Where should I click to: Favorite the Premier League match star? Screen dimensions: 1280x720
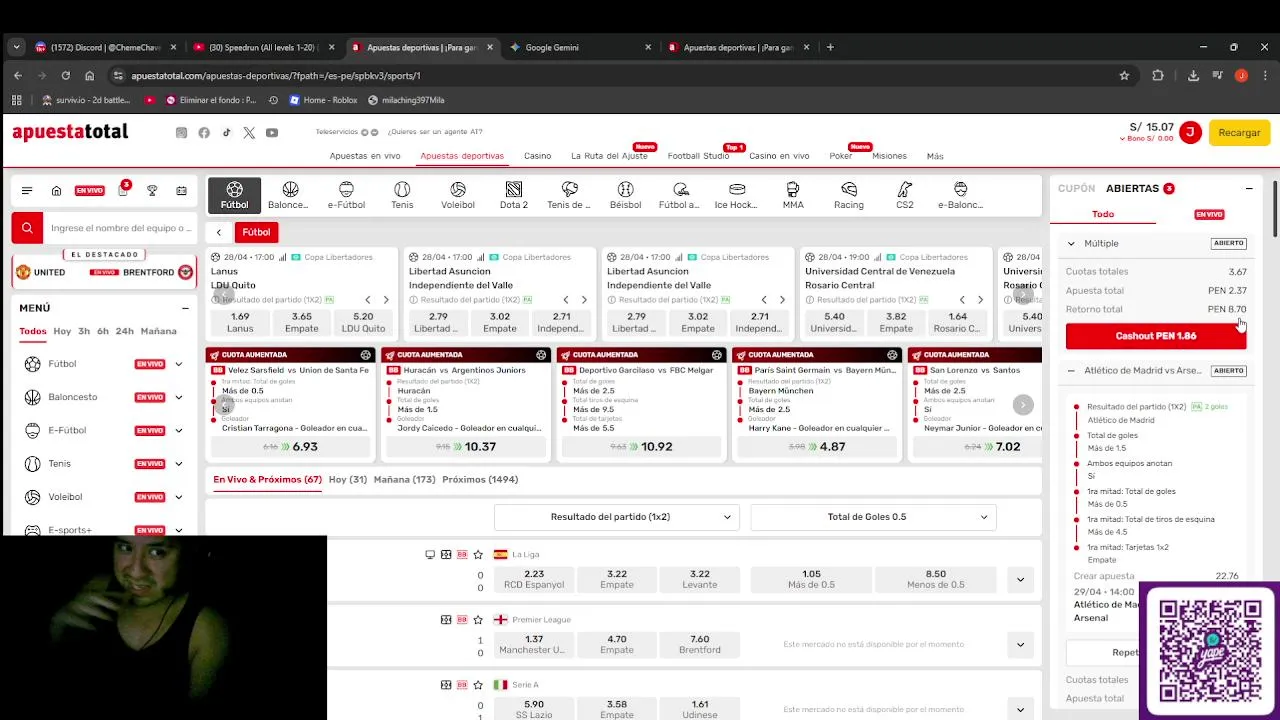point(478,619)
